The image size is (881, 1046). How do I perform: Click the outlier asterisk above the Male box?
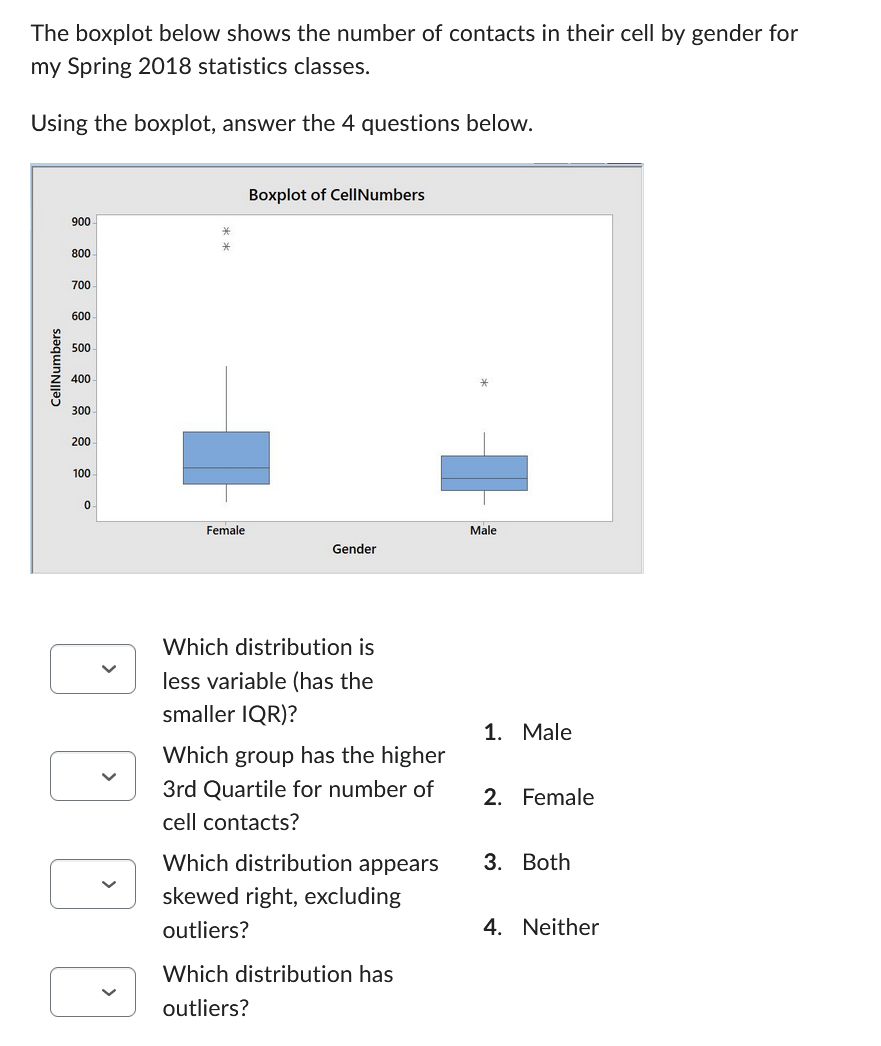[484, 383]
